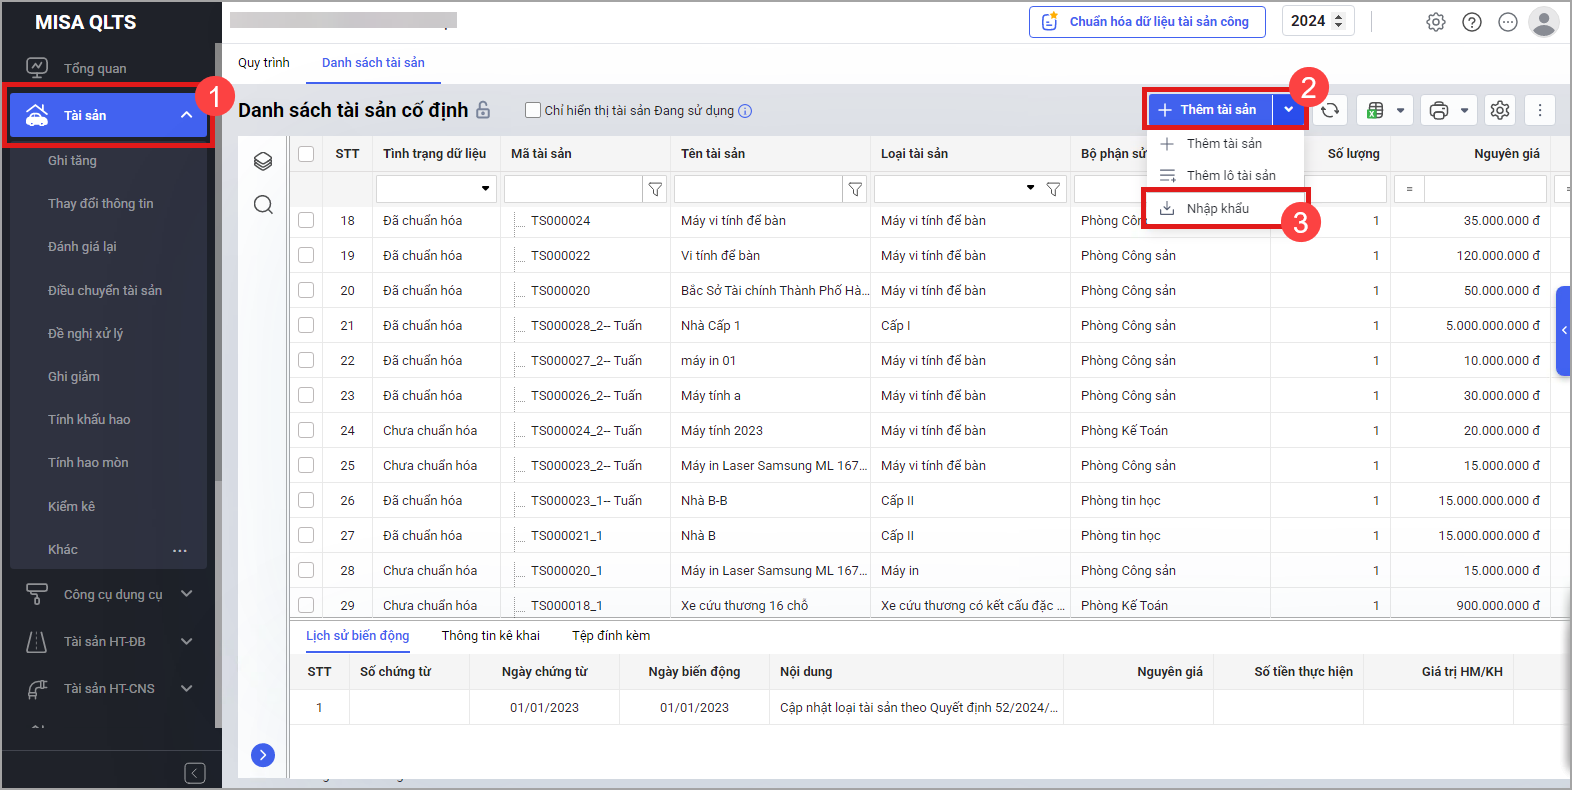Tick the checkbox for row TS000024
The width and height of the screenshot is (1572, 790).
tap(306, 220)
